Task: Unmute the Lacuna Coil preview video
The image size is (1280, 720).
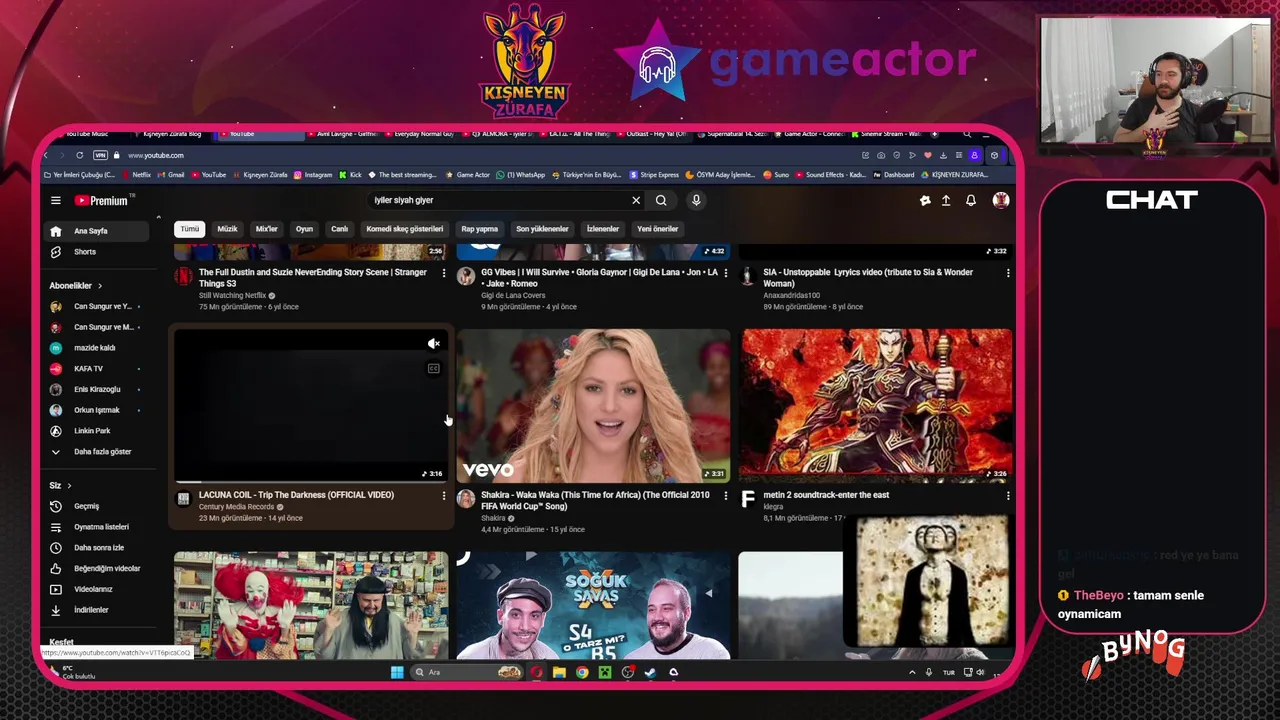Action: pyautogui.click(x=434, y=344)
